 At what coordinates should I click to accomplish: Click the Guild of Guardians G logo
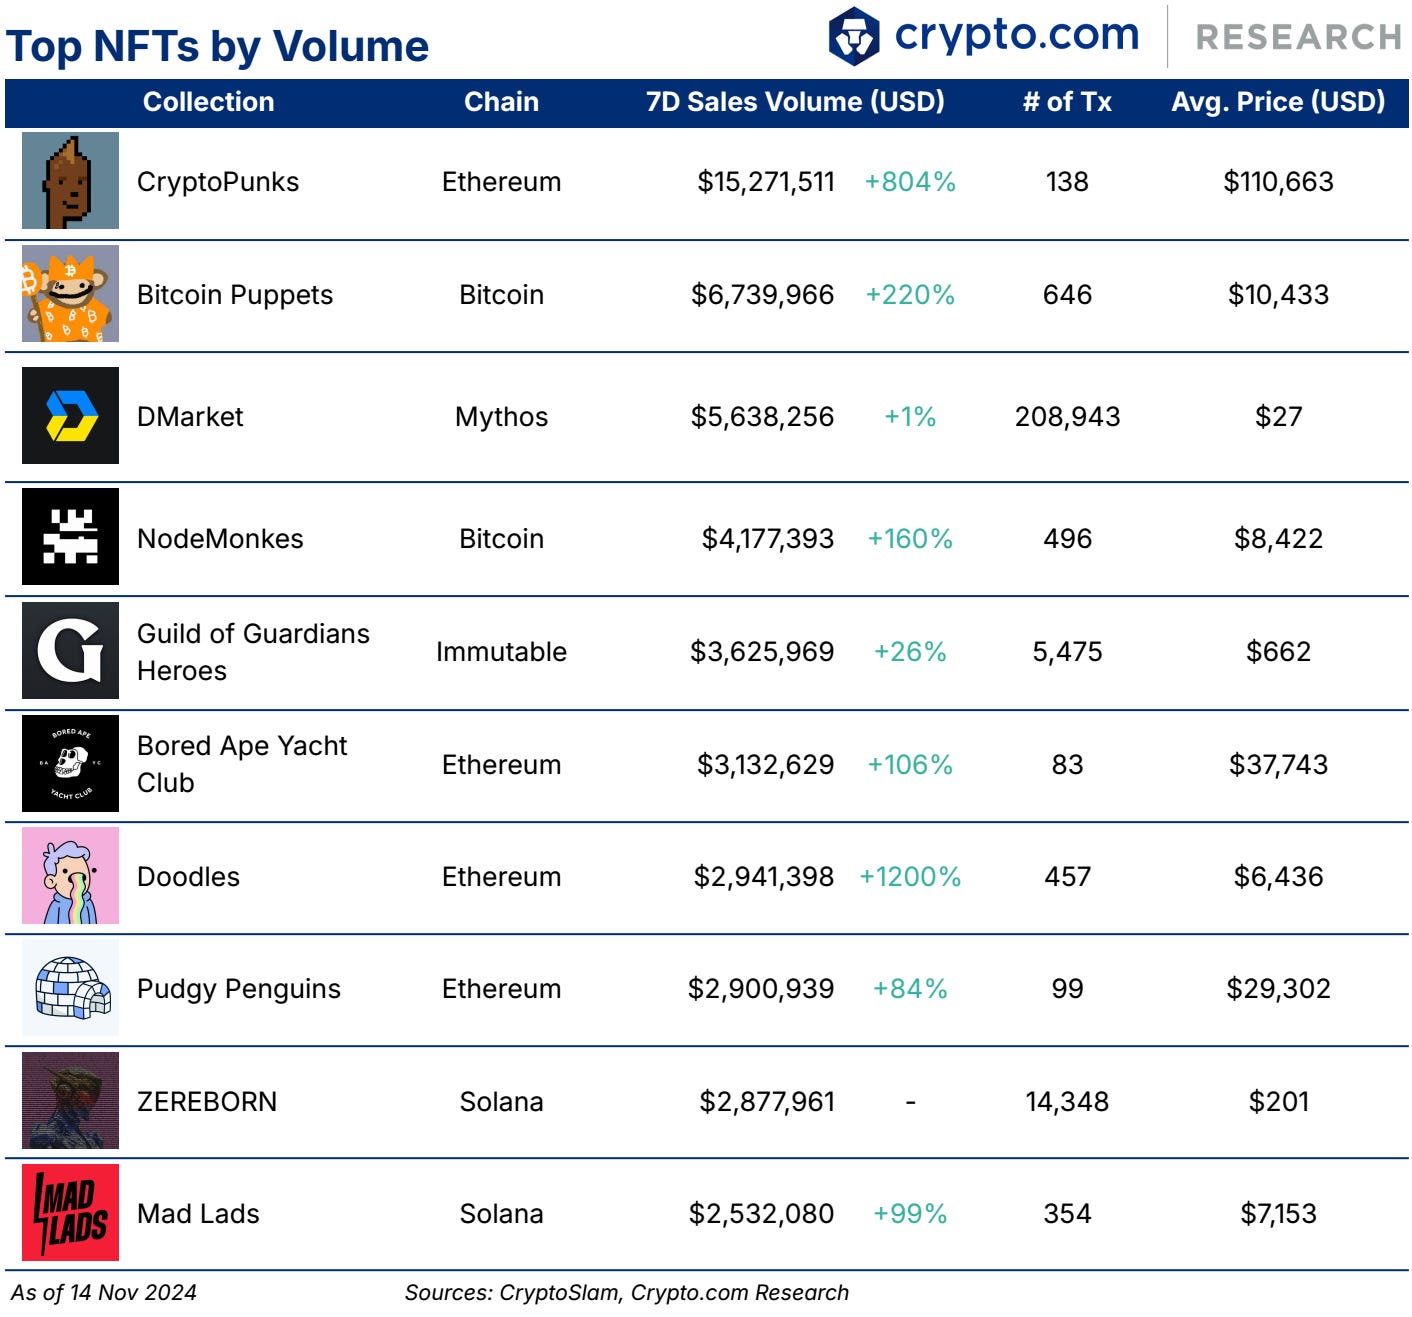[x=70, y=651]
